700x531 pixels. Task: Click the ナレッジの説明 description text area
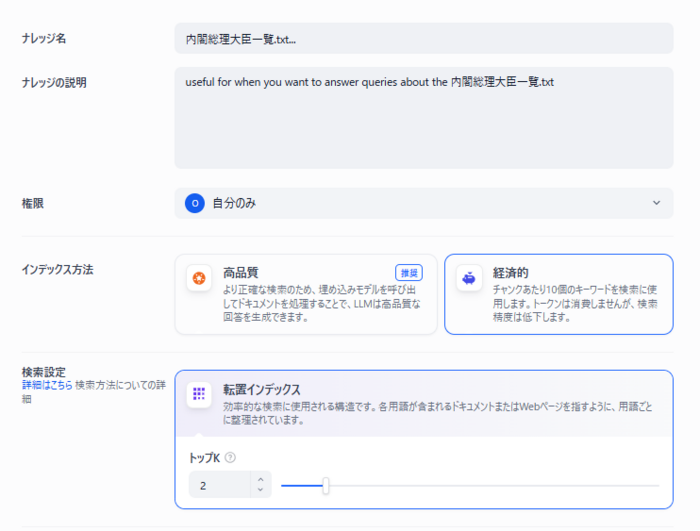(424, 118)
